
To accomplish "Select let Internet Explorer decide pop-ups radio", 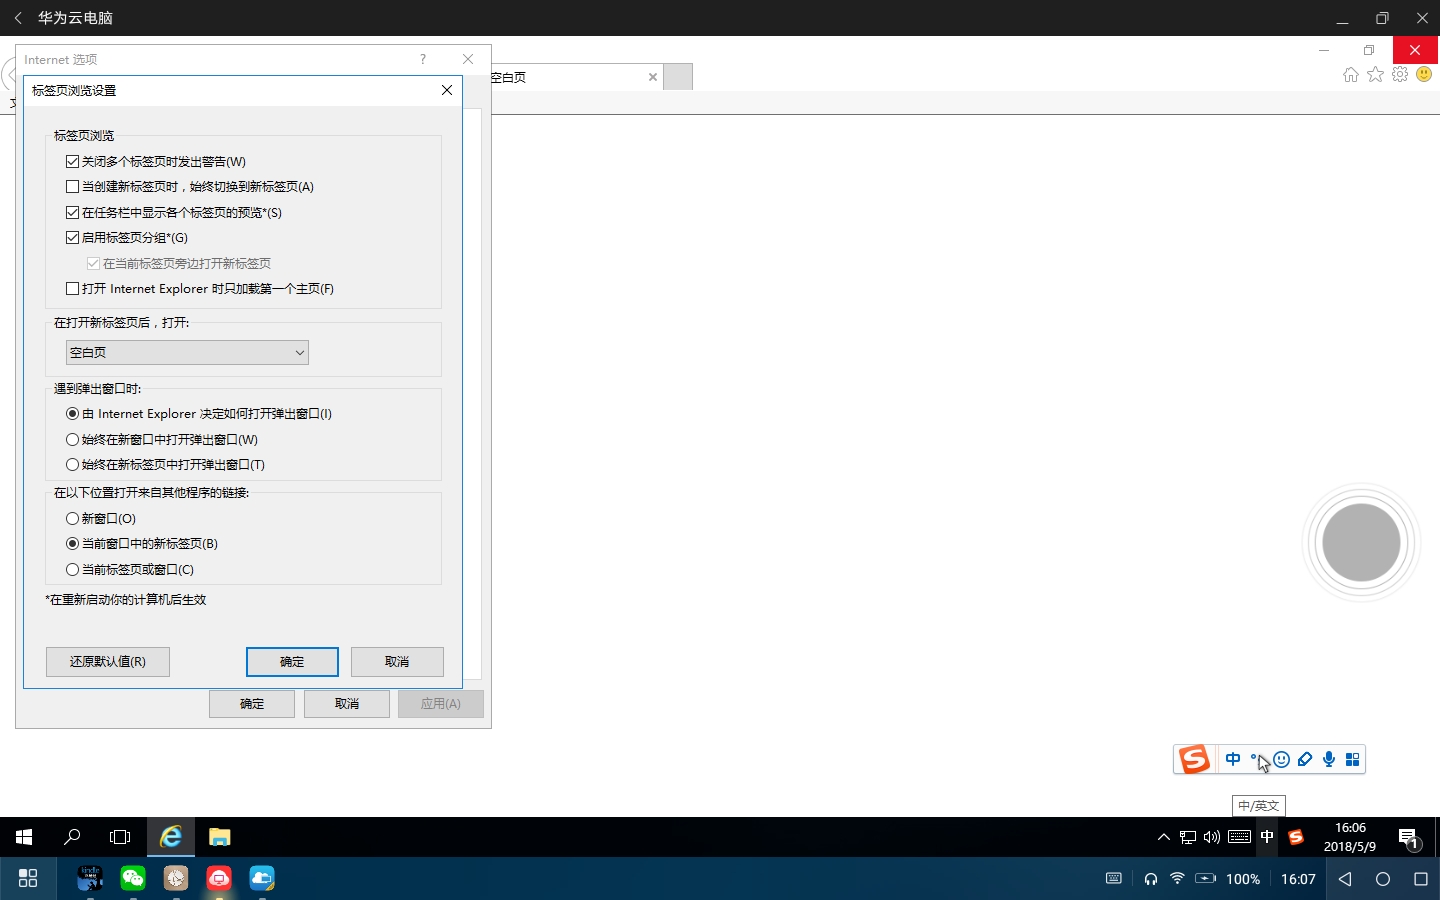I will coord(198,414).
